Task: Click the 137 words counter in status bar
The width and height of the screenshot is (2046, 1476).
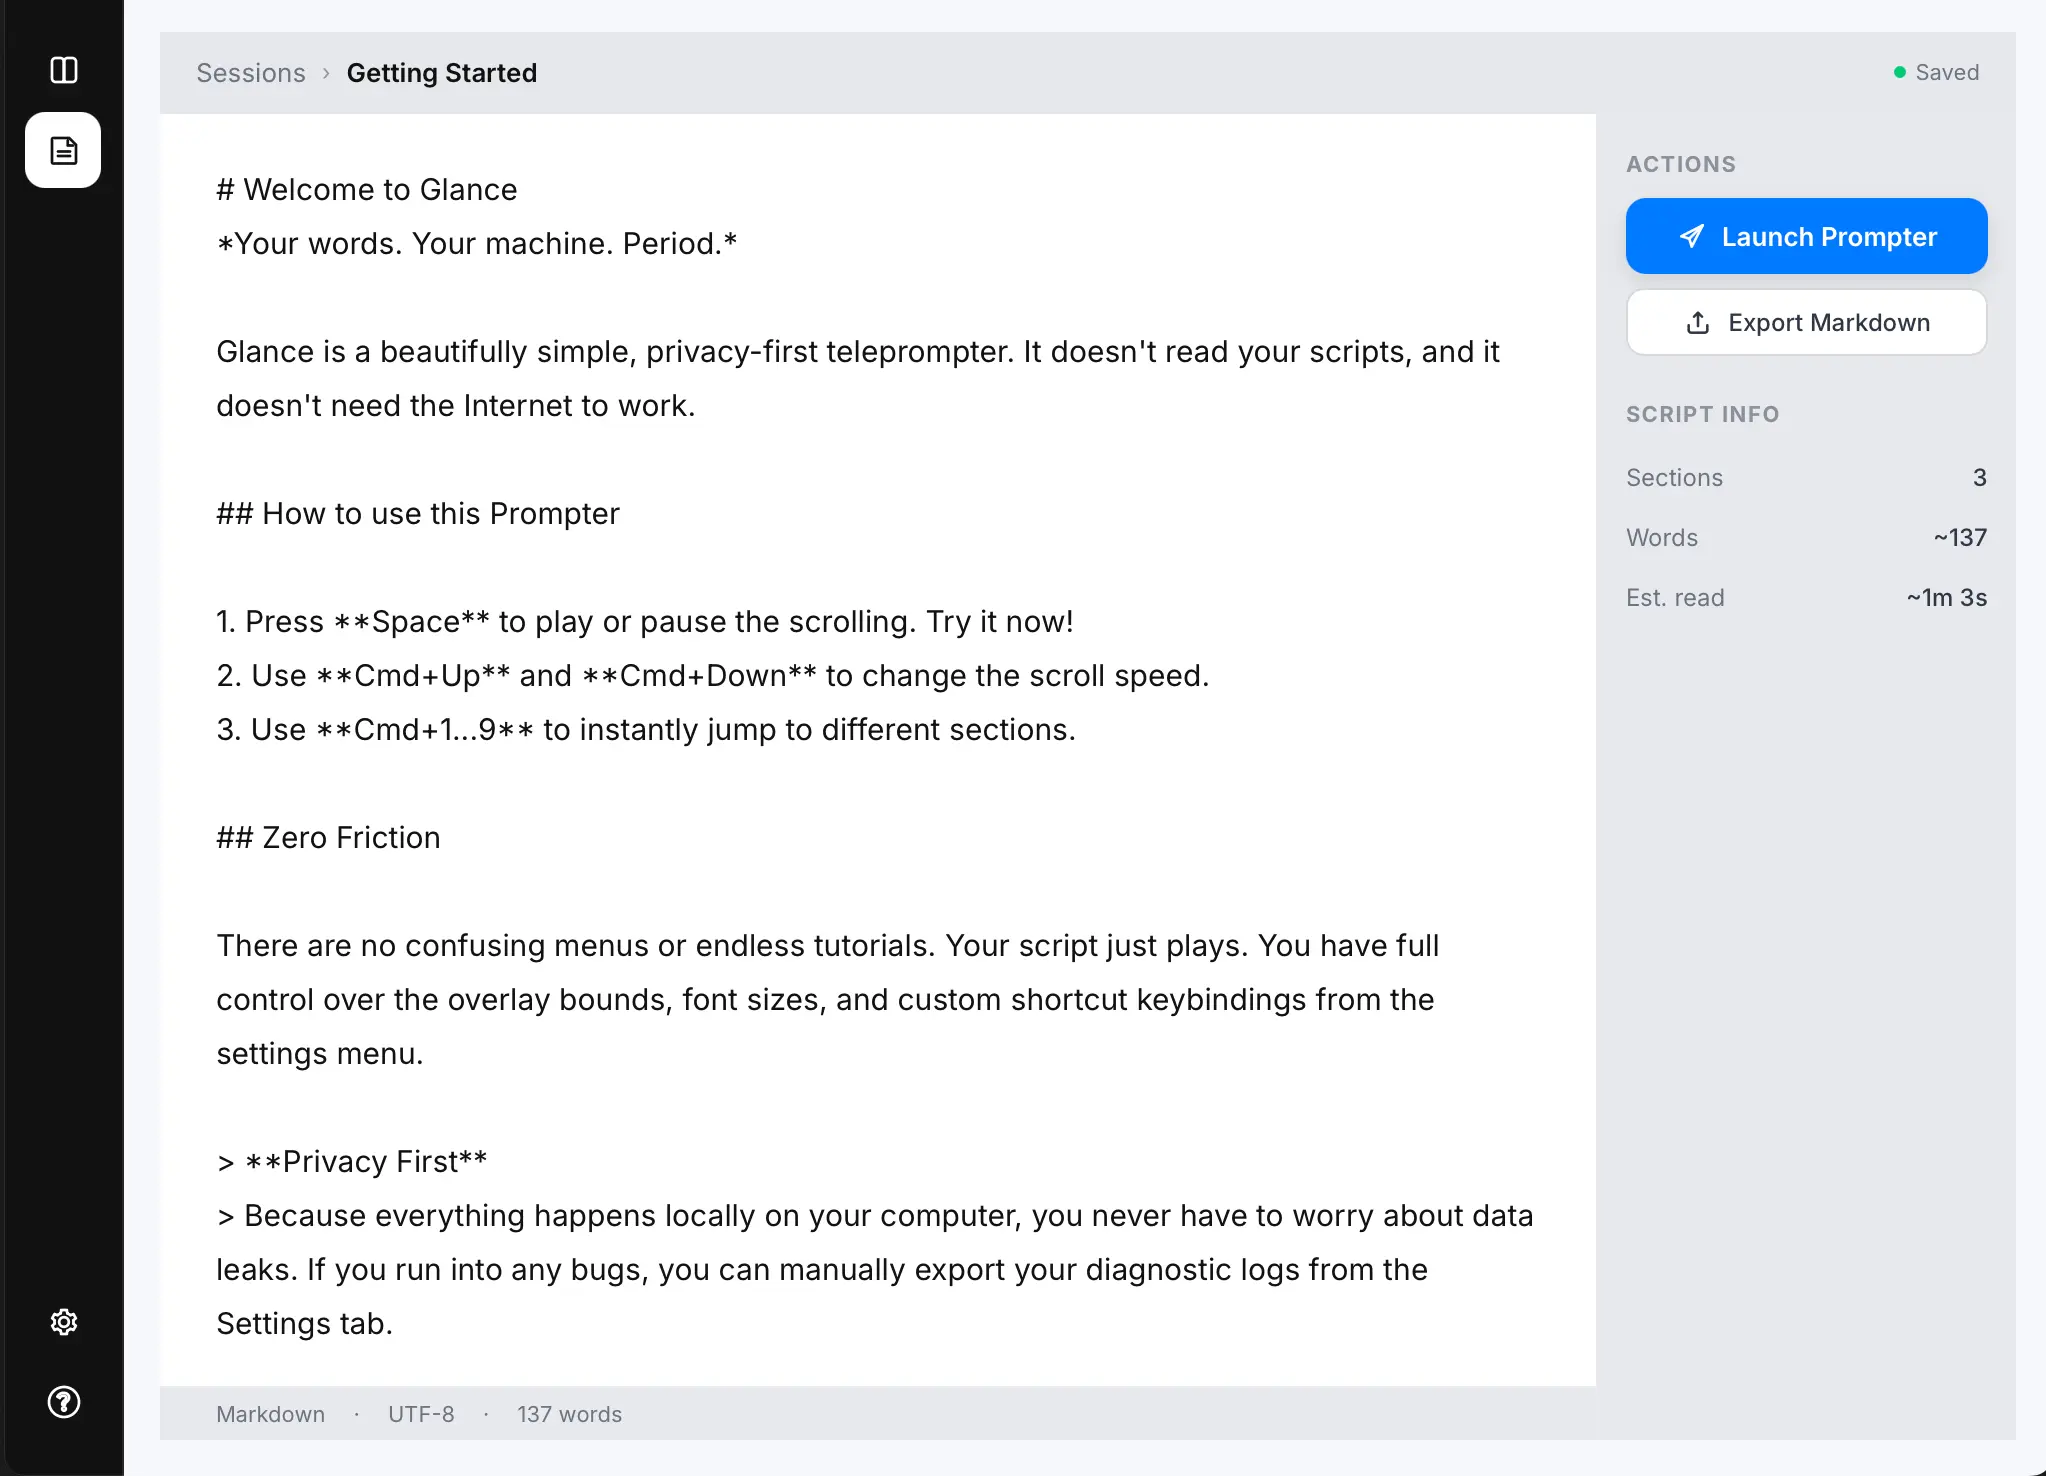Action: (x=569, y=1413)
